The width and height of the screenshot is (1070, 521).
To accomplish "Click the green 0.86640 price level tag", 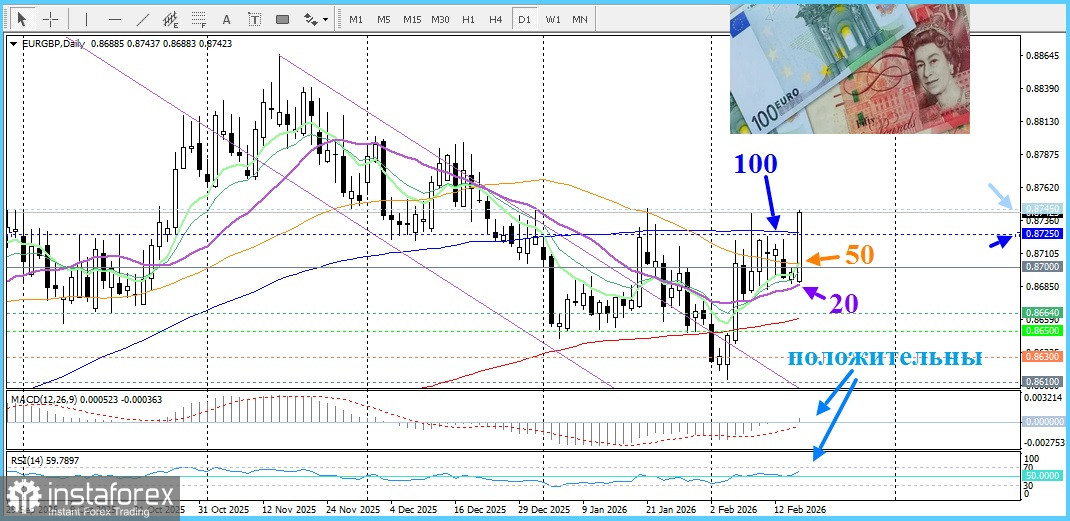I will 1041,312.
